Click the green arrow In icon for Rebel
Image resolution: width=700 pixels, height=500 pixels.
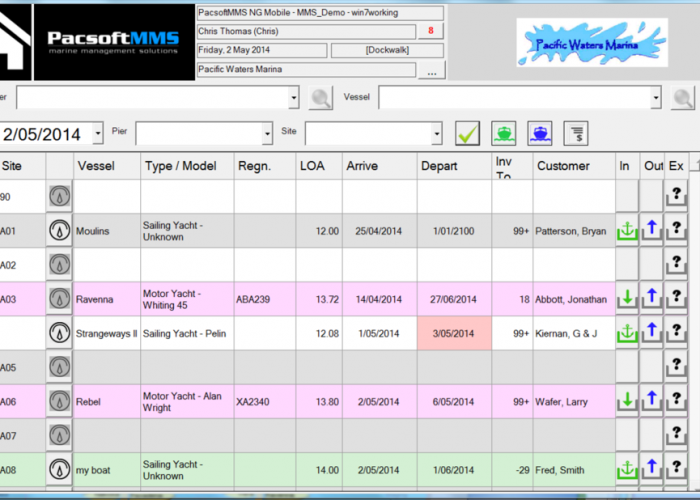[627, 401]
